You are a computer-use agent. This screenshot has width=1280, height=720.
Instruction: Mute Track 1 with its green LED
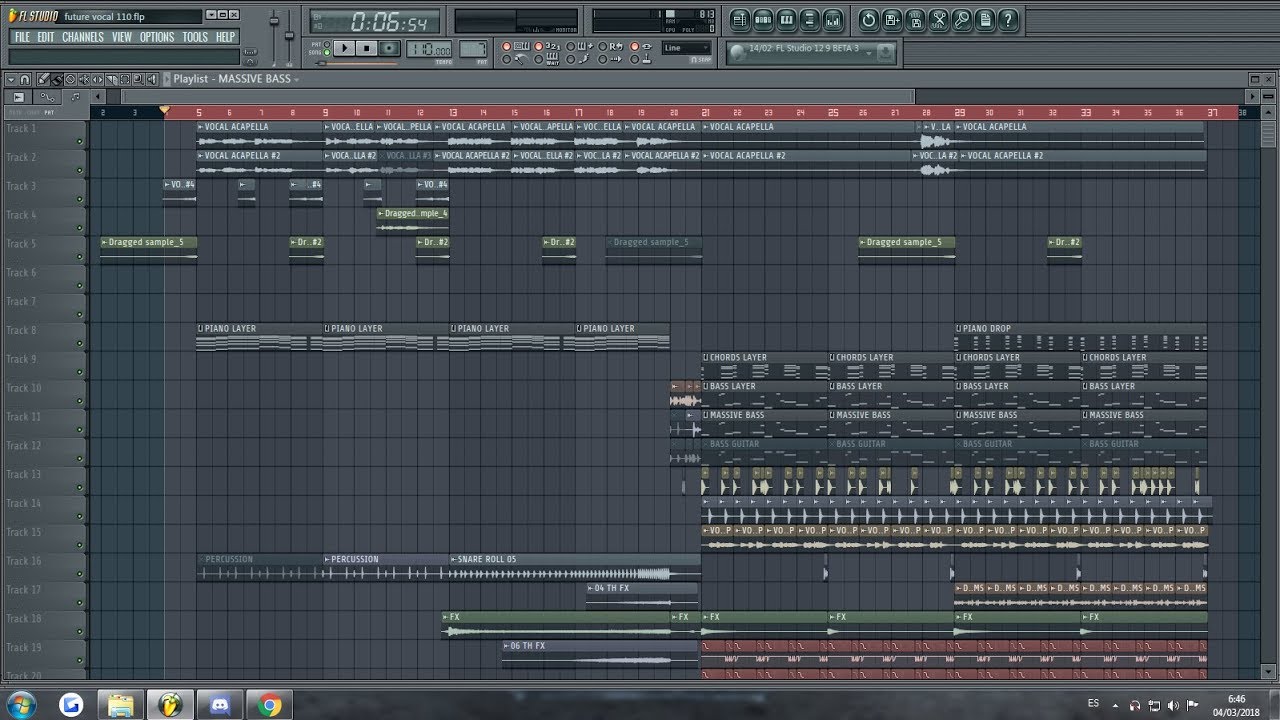tap(80, 143)
